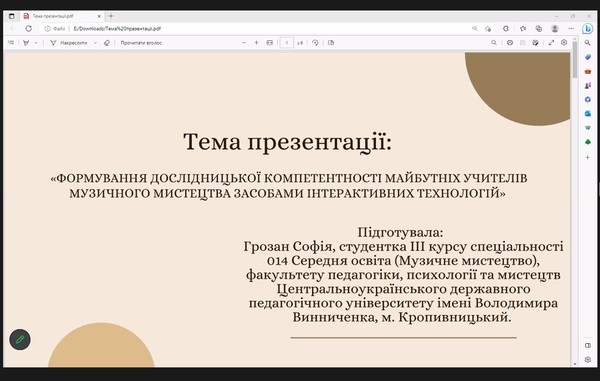Open the browser's three-dots menu
The height and width of the screenshot is (381, 600).
coord(571,29)
